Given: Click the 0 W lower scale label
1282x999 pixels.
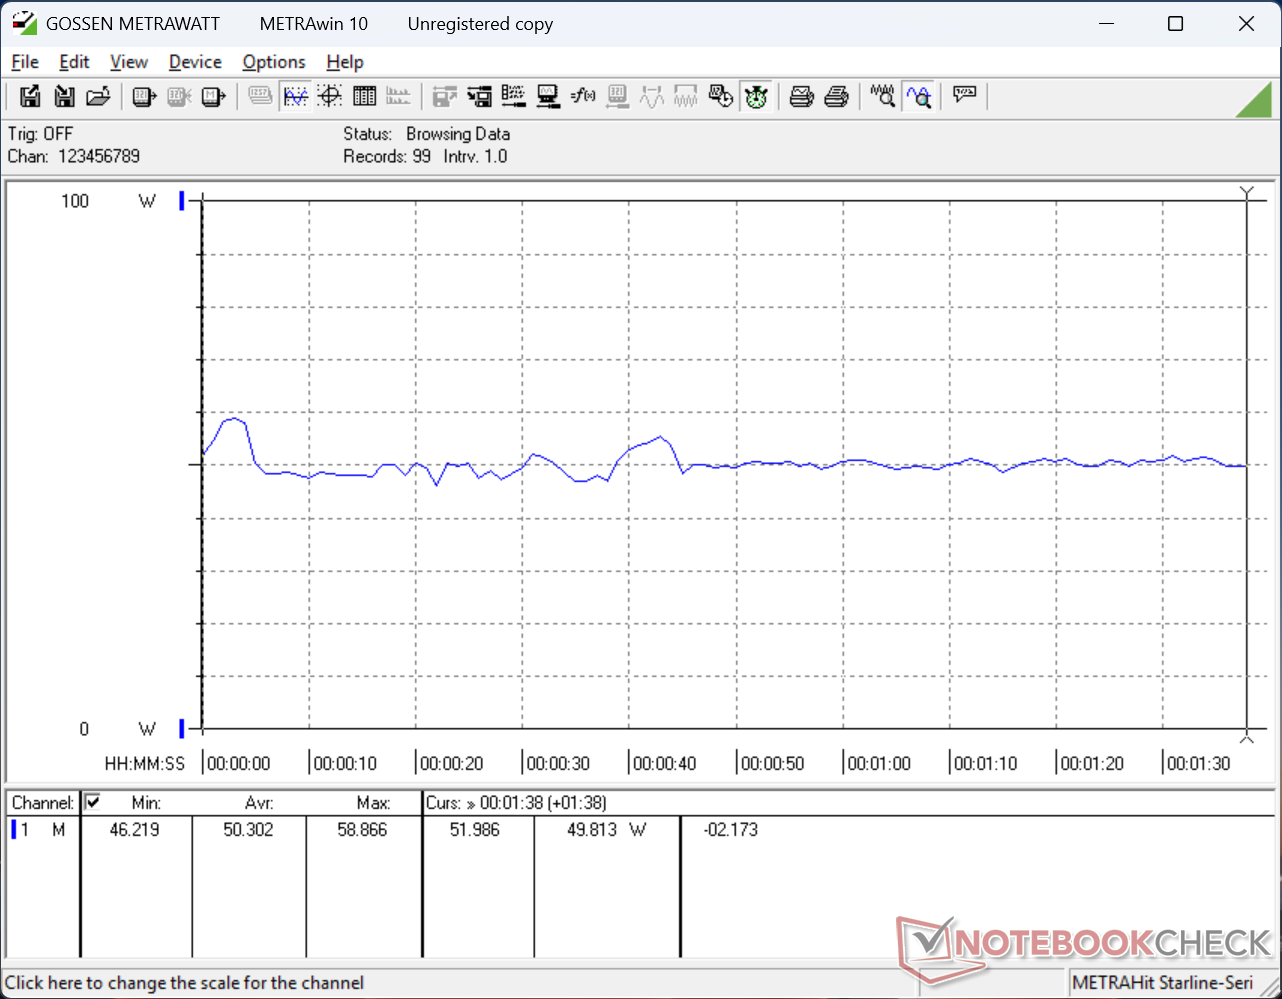Looking at the screenshot, I should coord(84,729).
